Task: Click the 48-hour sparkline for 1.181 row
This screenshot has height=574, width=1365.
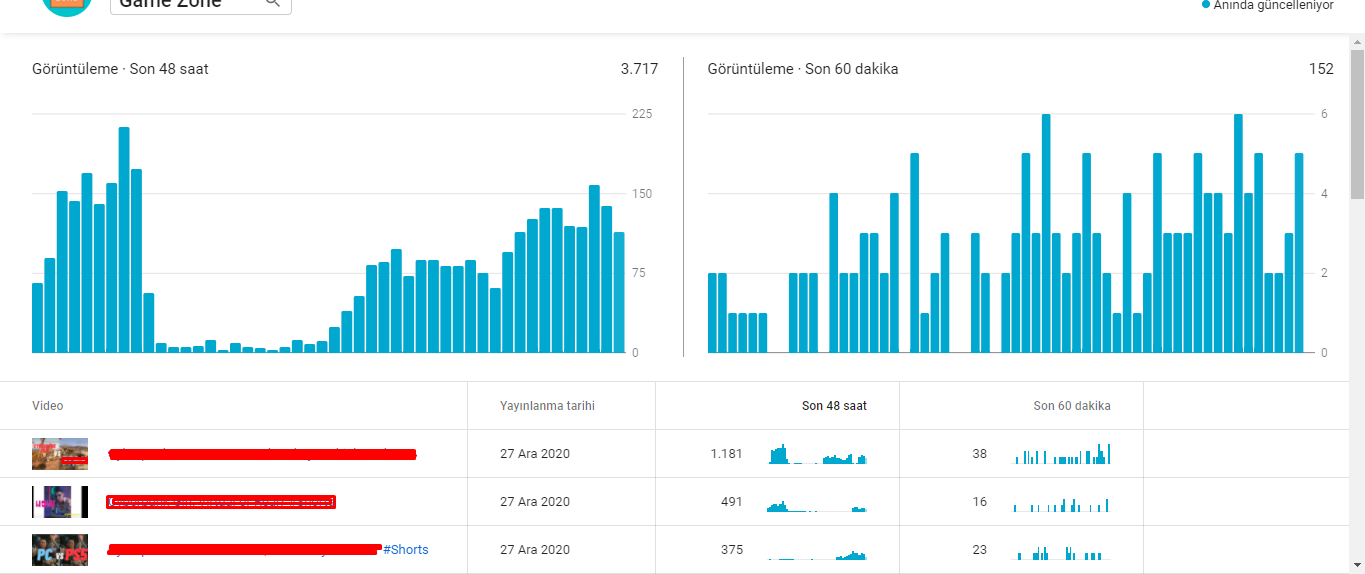Action: (818, 454)
